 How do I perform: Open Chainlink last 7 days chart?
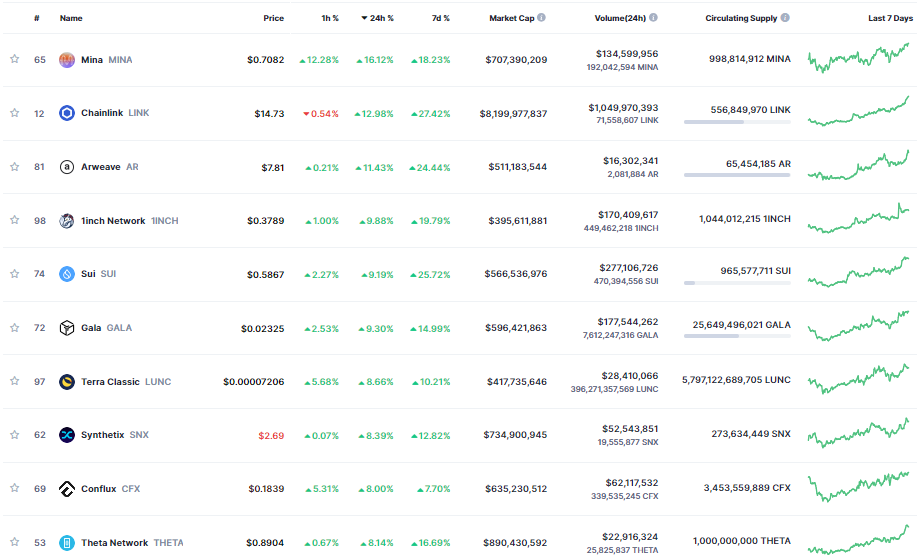859,111
